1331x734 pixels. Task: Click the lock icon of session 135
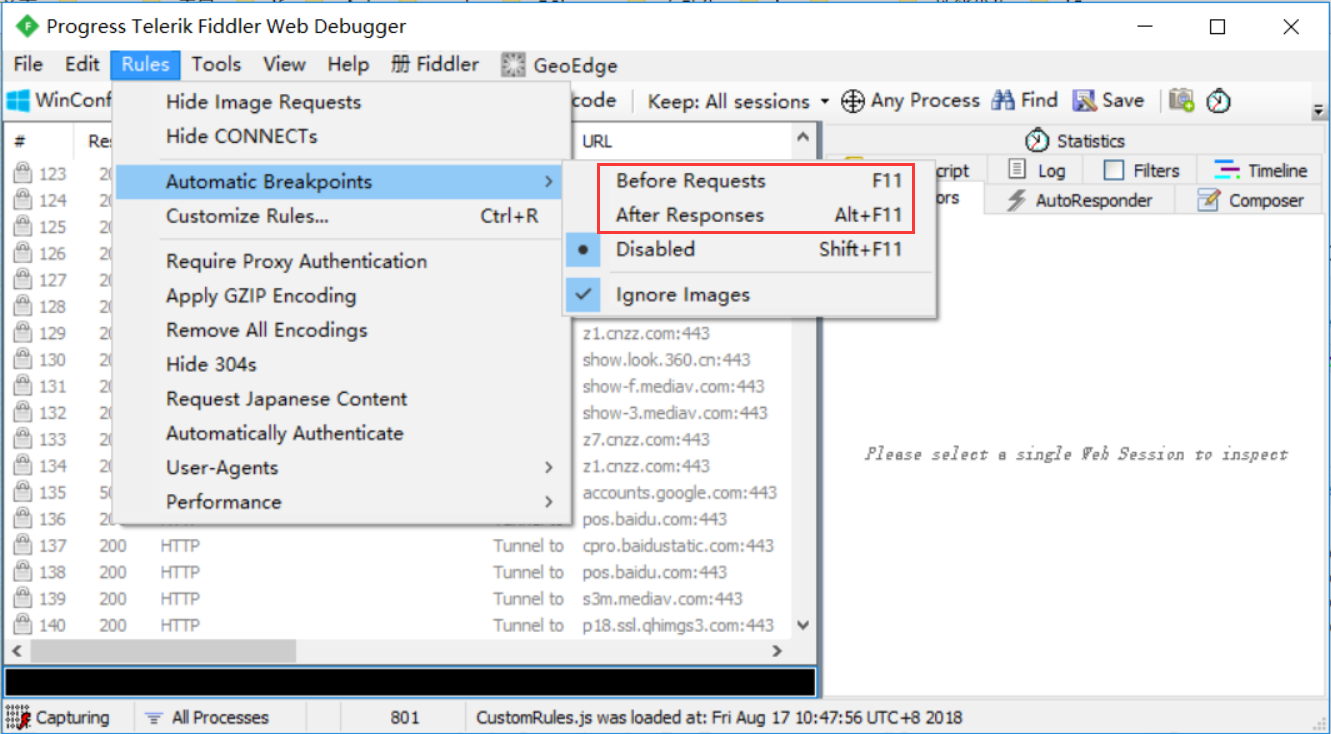click(21, 492)
